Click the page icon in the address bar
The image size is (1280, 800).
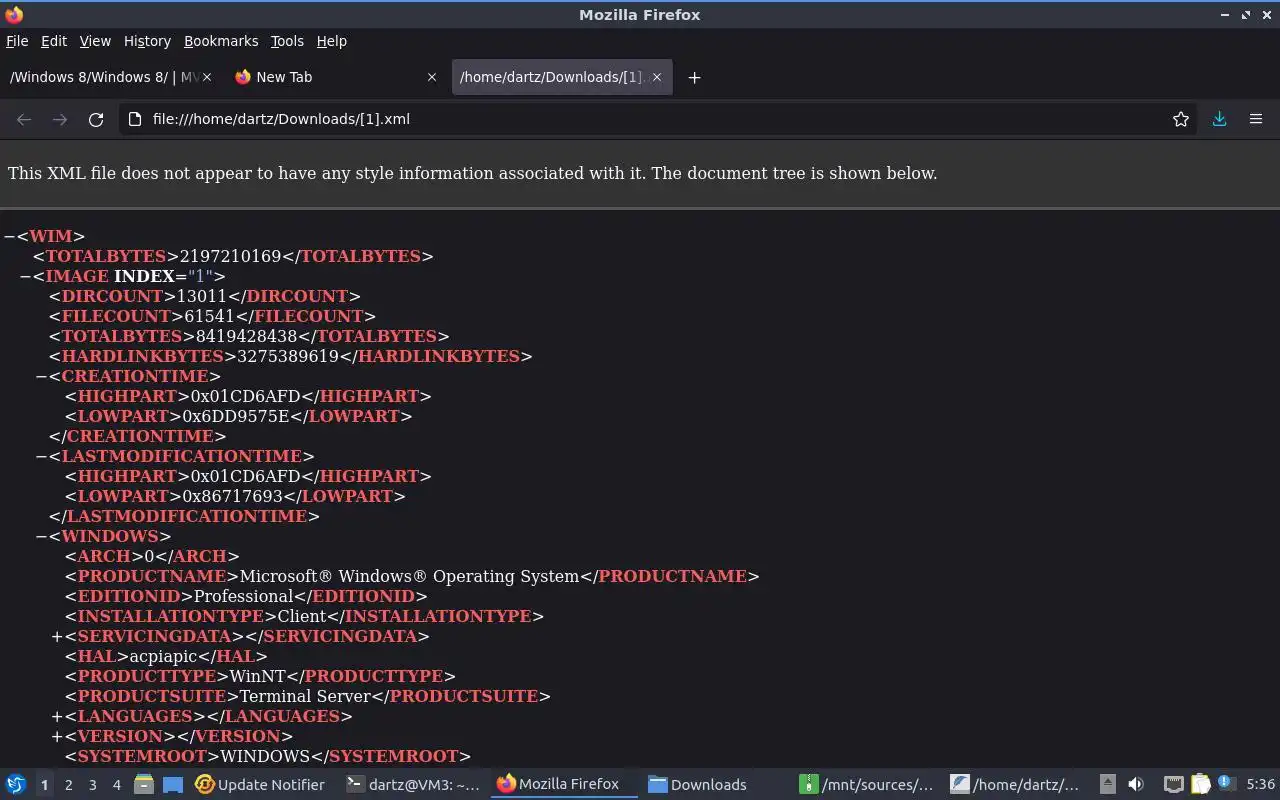[x=135, y=119]
